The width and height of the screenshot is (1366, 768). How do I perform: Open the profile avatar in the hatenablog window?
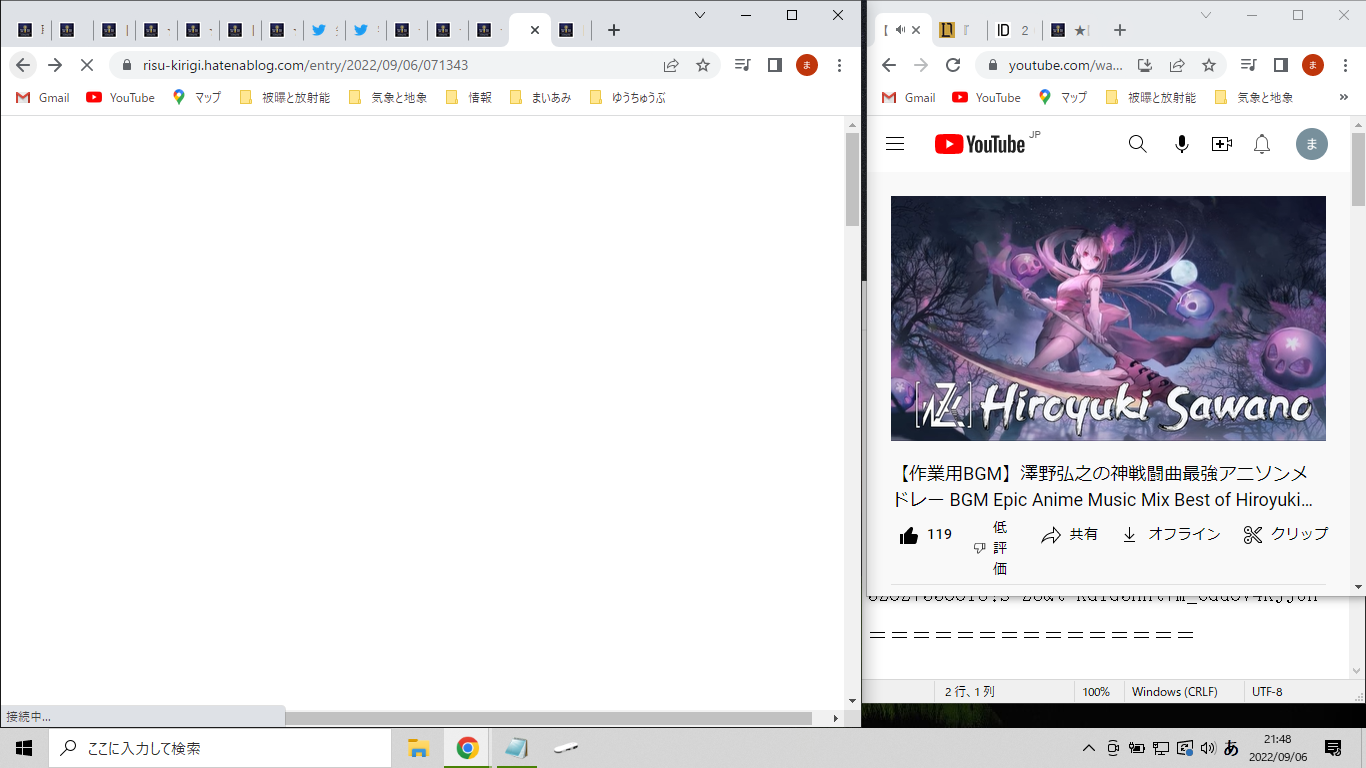[x=807, y=65]
